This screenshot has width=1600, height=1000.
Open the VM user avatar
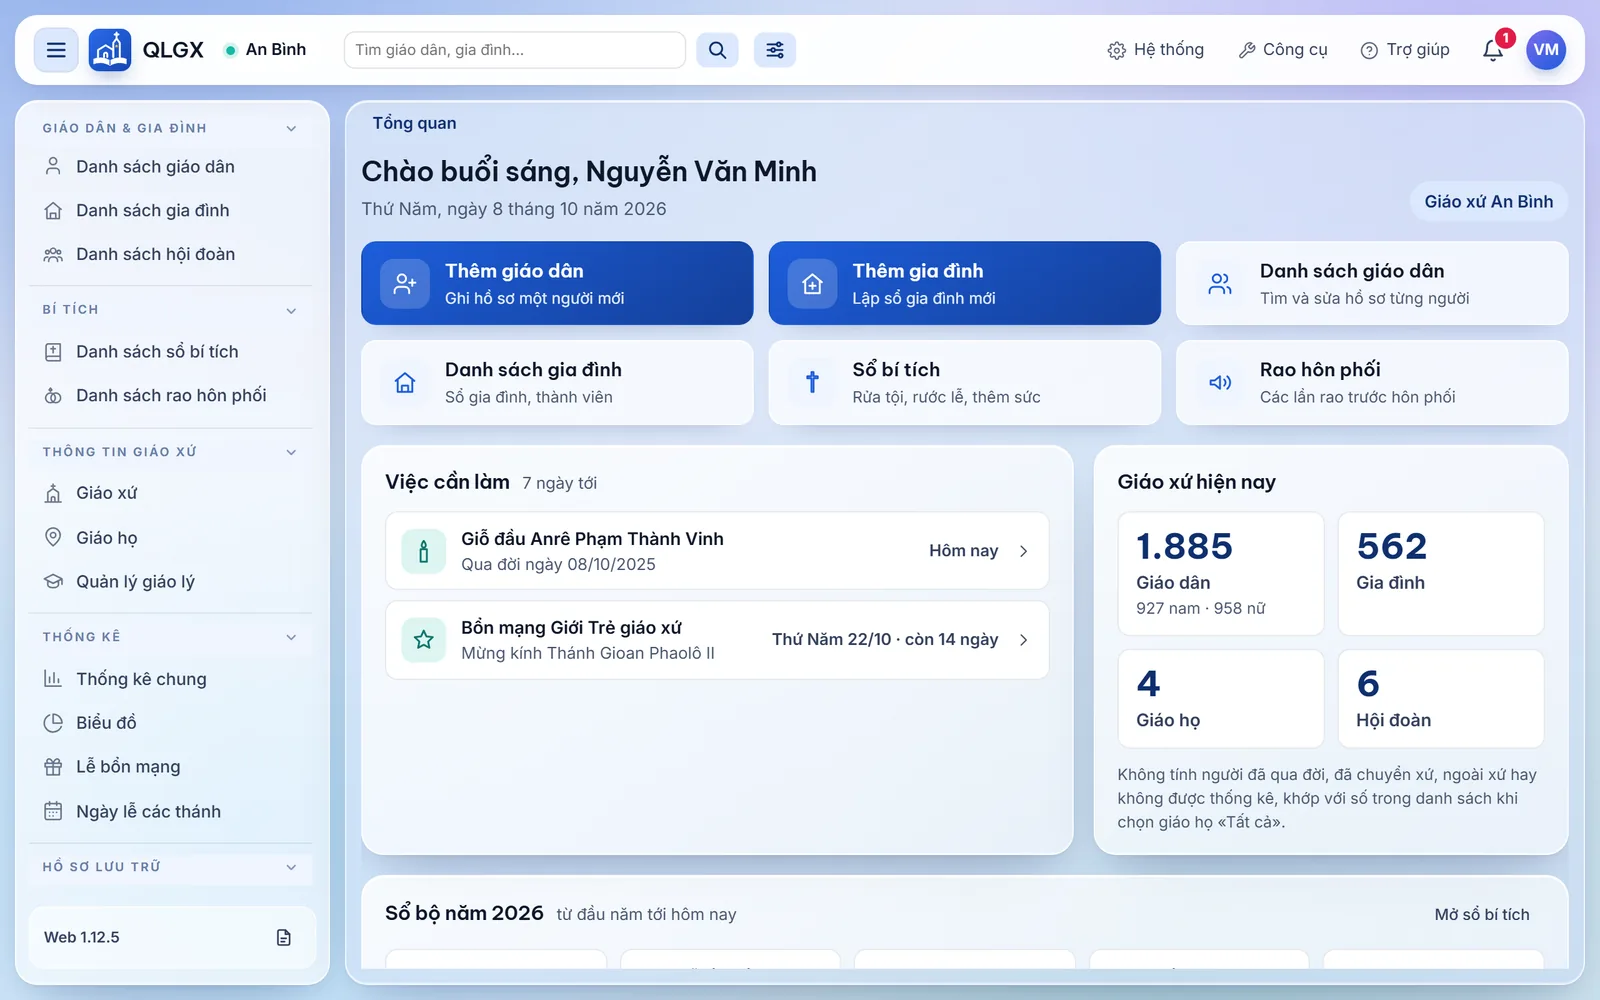point(1546,50)
